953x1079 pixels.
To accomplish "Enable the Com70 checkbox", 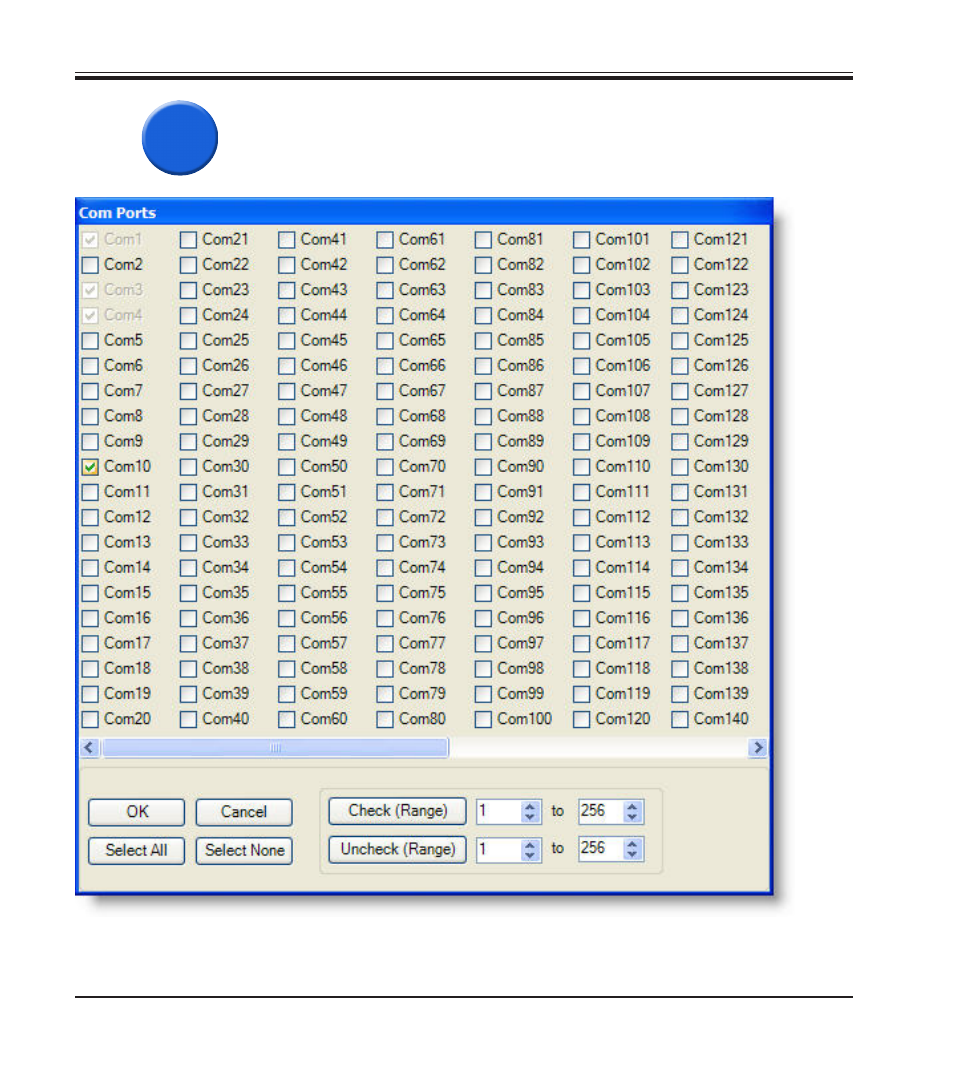I will [385, 467].
